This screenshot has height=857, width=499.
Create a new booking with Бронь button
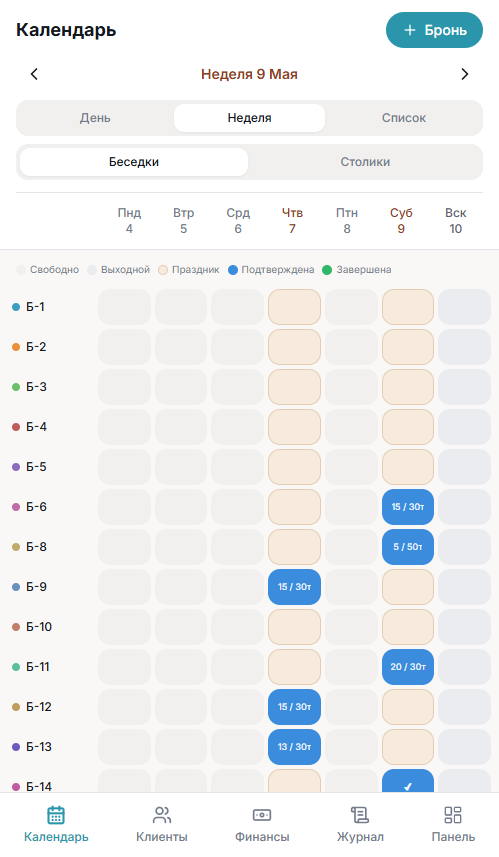[435, 30]
